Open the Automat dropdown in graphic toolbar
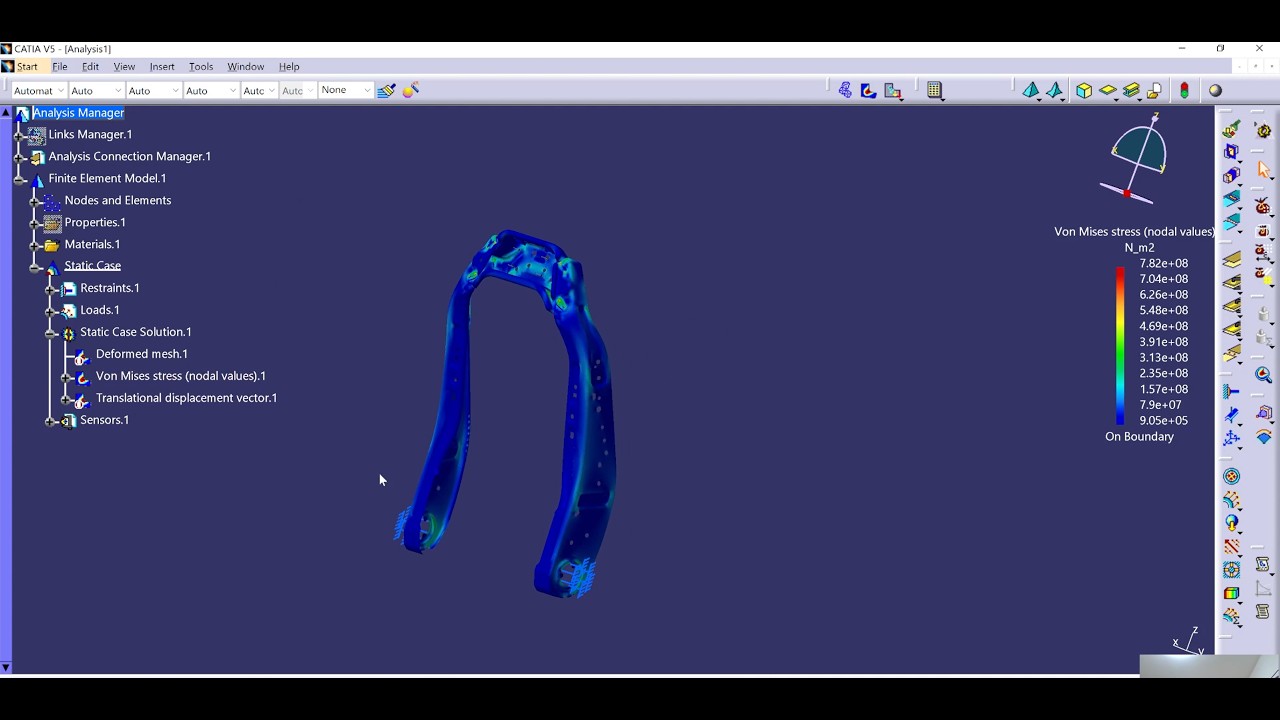This screenshot has height=720, width=1280. pos(38,90)
